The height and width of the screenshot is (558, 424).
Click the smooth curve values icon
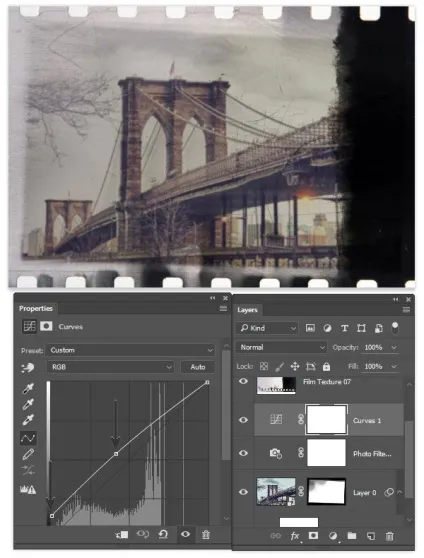(28, 470)
